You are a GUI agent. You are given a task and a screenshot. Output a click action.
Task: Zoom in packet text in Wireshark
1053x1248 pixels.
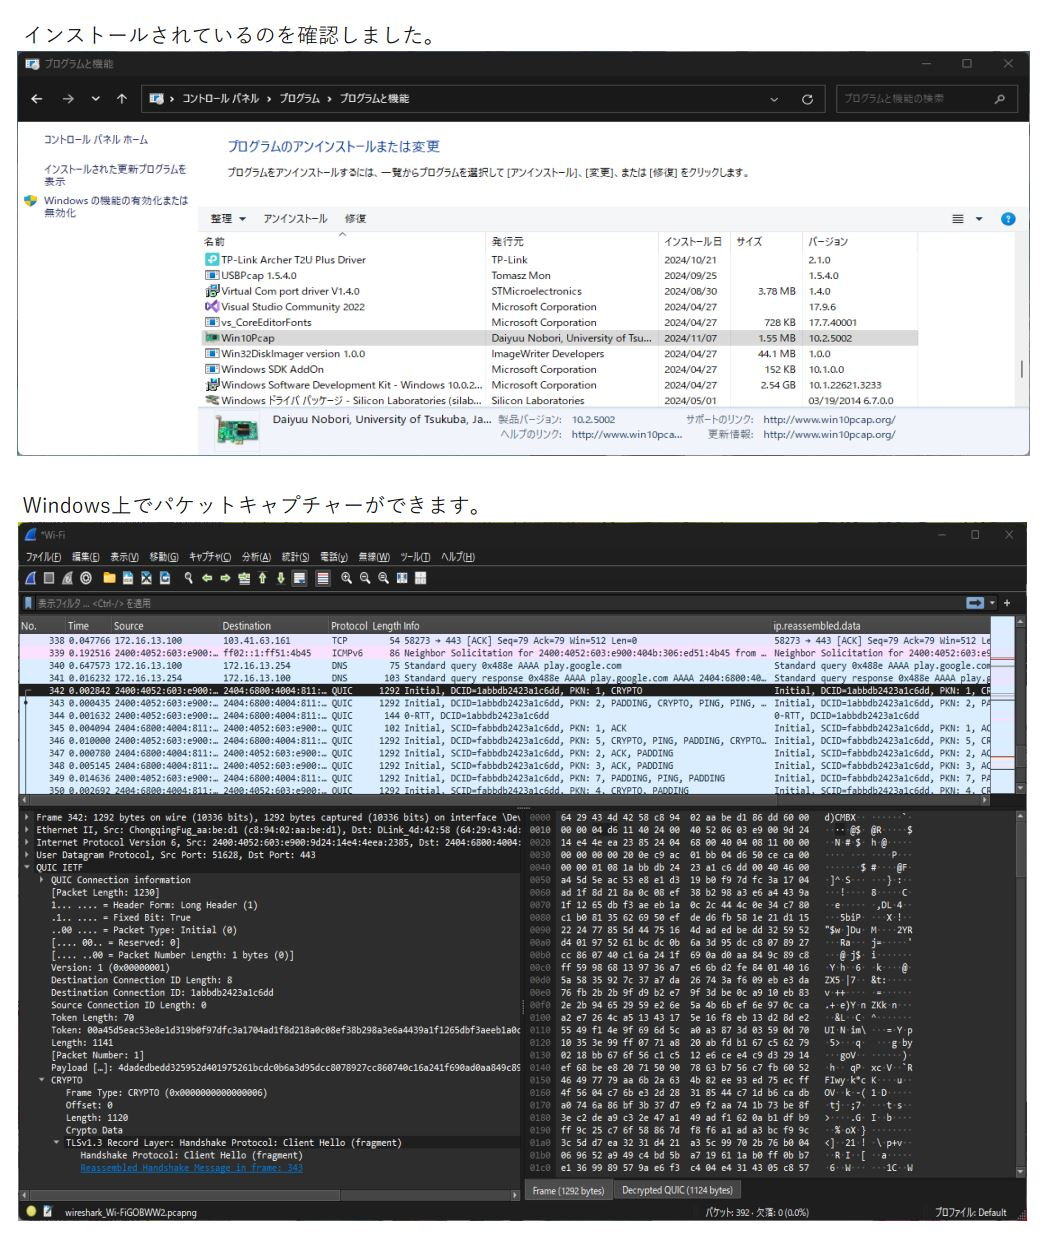tap(346, 578)
